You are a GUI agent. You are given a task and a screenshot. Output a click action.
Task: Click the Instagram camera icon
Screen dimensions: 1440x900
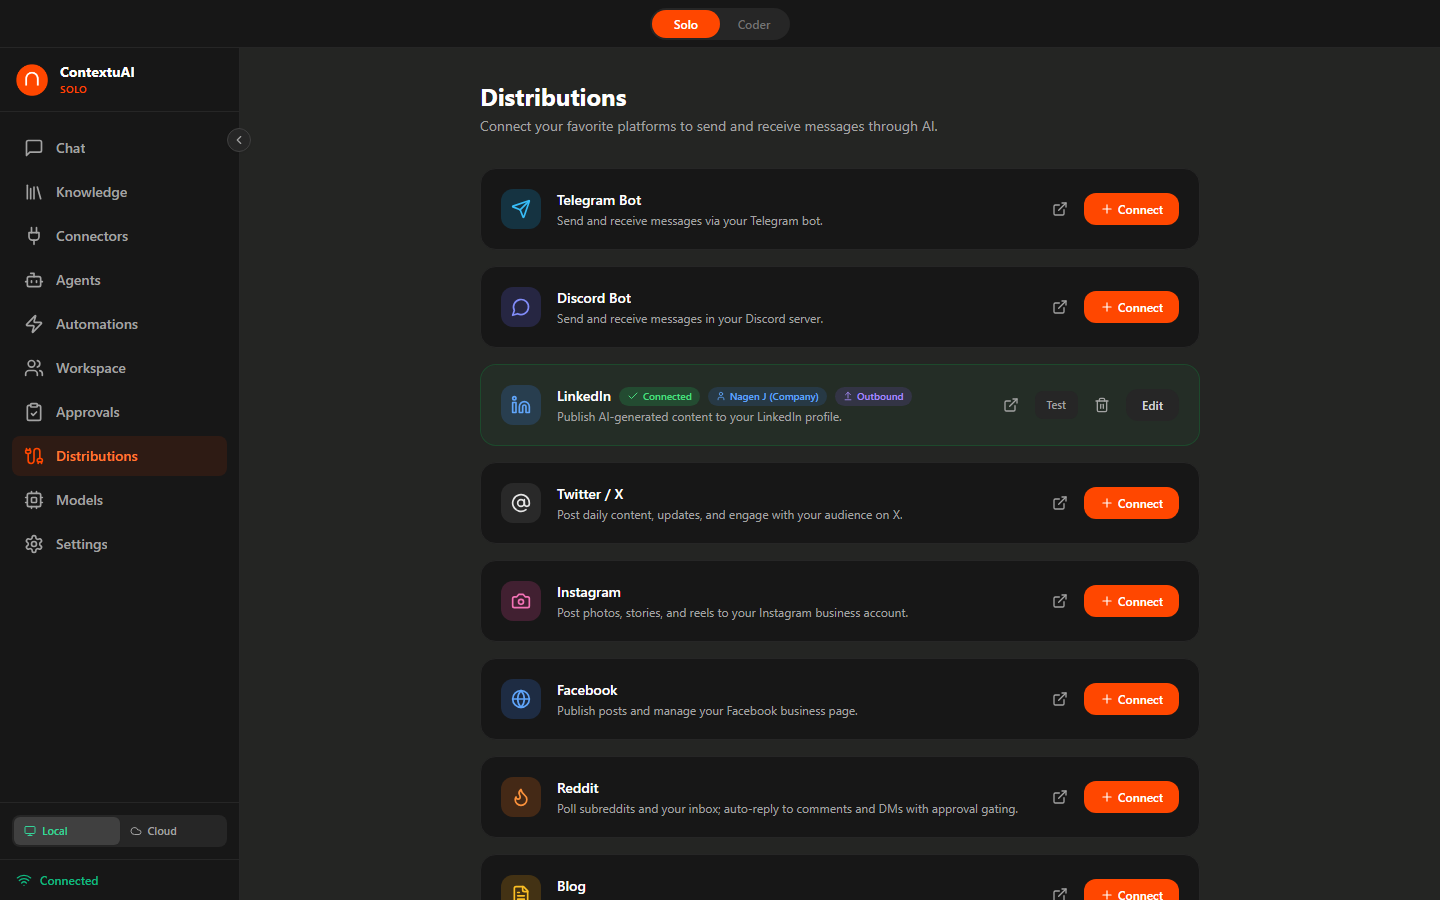click(521, 601)
